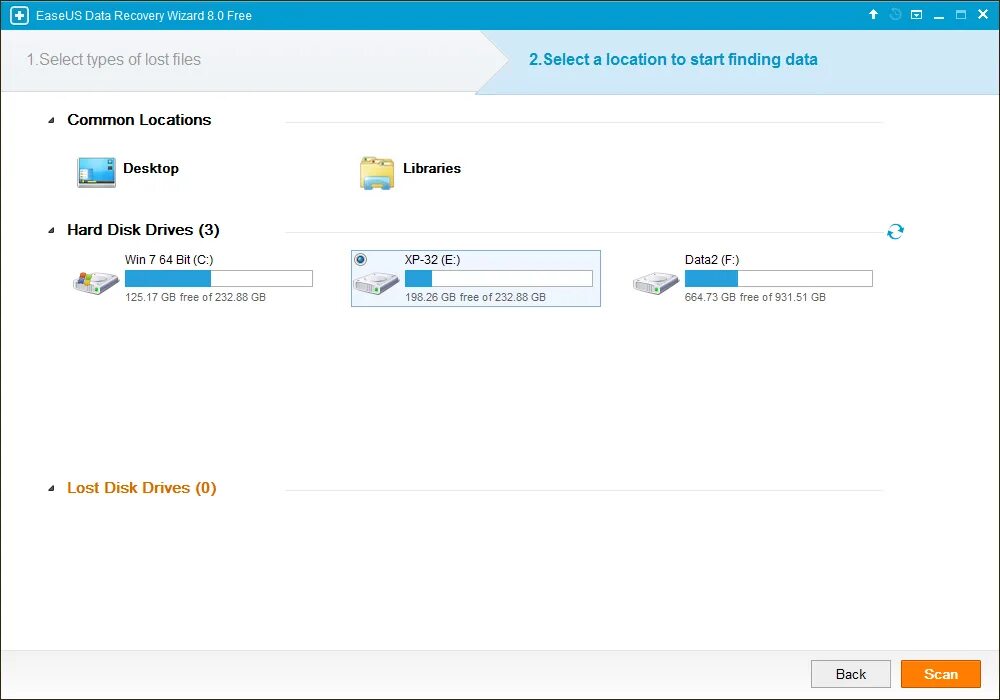Click the Lost Disk Drives (0) heading

click(x=142, y=488)
